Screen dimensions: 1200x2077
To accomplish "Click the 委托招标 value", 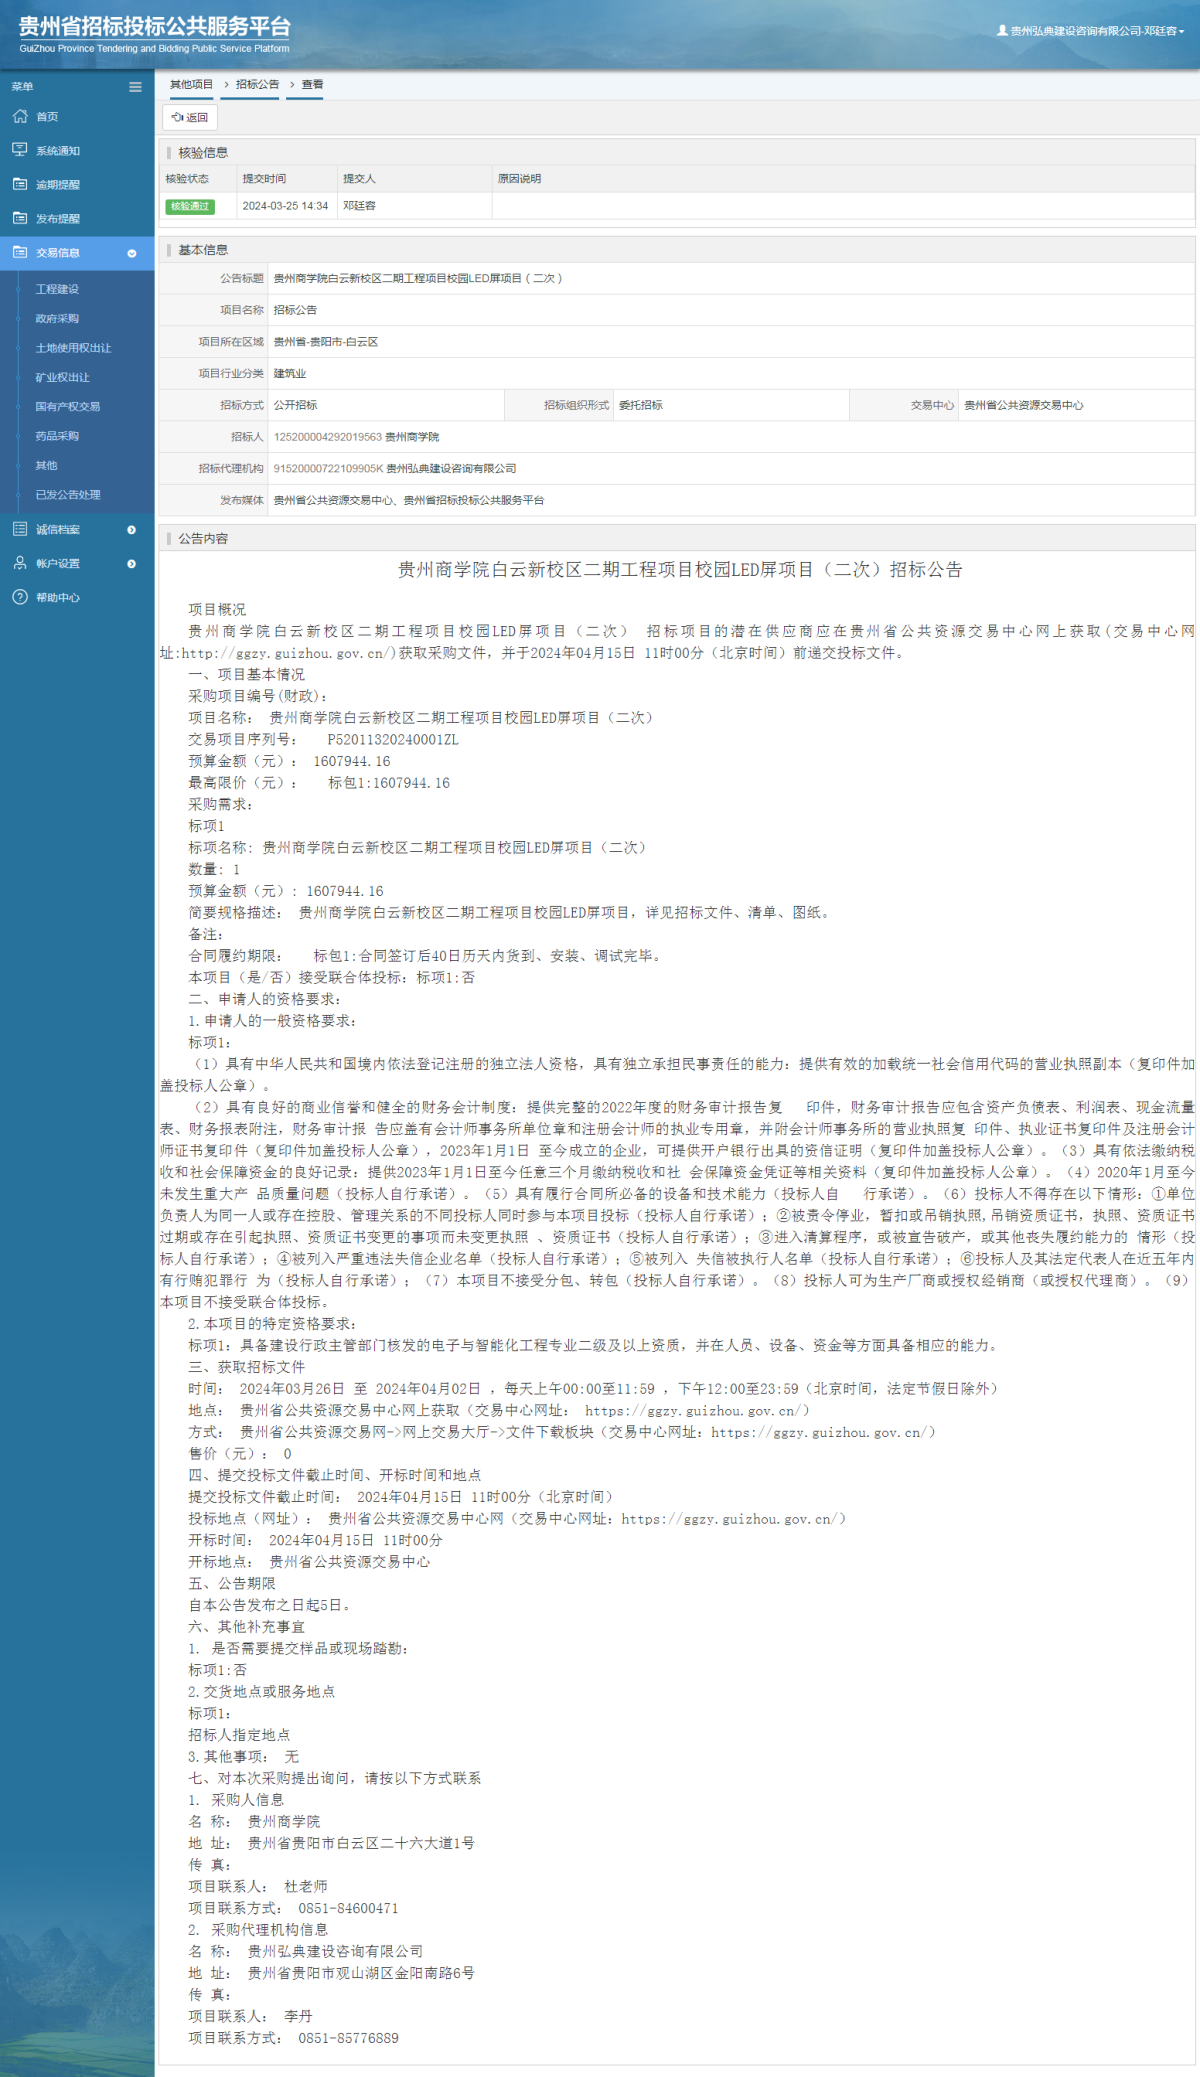I will coord(641,405).
